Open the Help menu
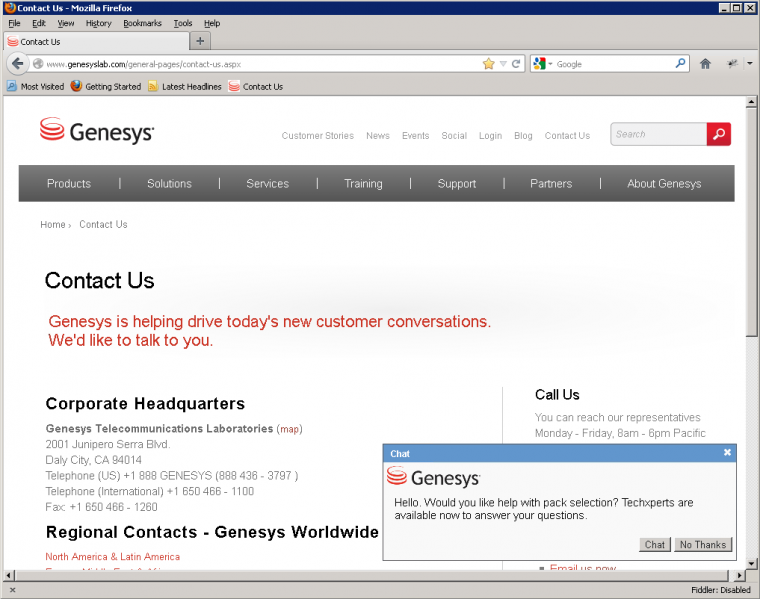 coord(212,23)
